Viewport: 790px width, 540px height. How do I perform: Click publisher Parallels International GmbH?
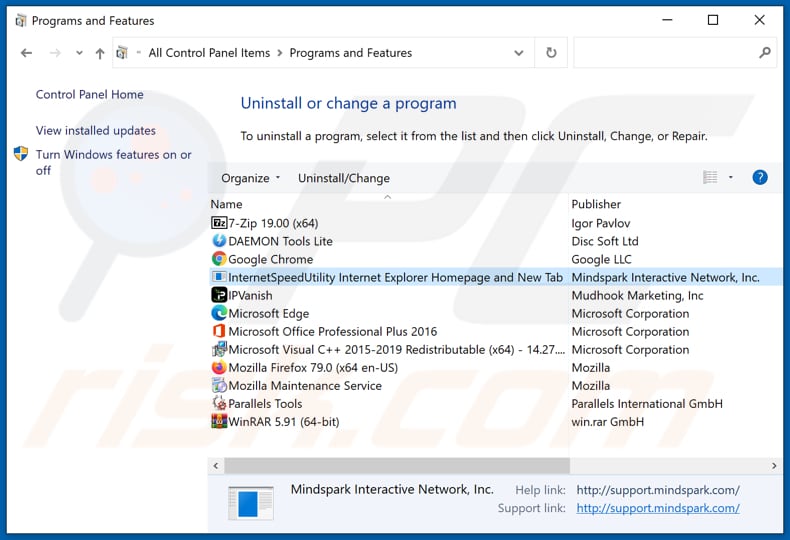coord(647,403)
